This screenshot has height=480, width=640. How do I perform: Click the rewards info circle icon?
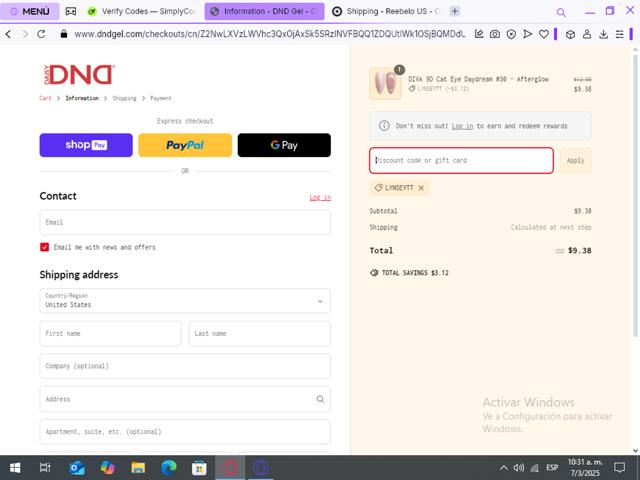384,126
